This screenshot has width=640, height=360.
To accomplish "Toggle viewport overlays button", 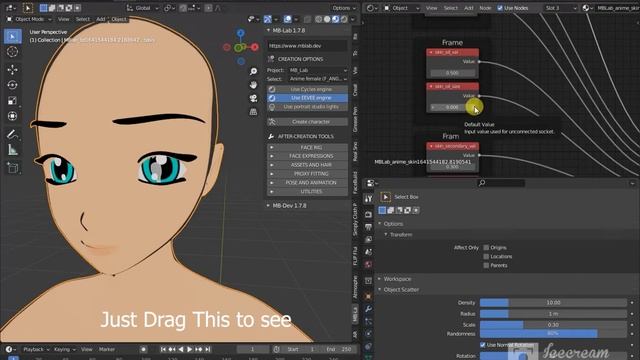I will [x=287, y=19].
